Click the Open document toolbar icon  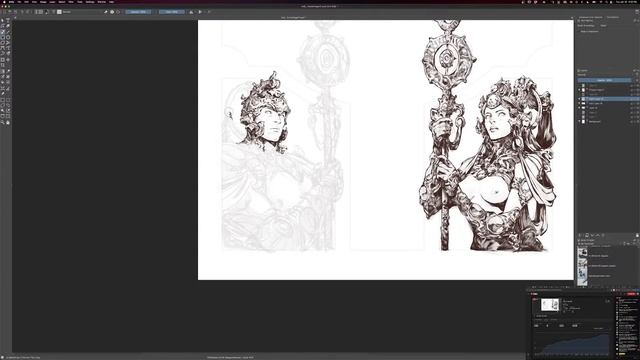(x=9, y=12)
